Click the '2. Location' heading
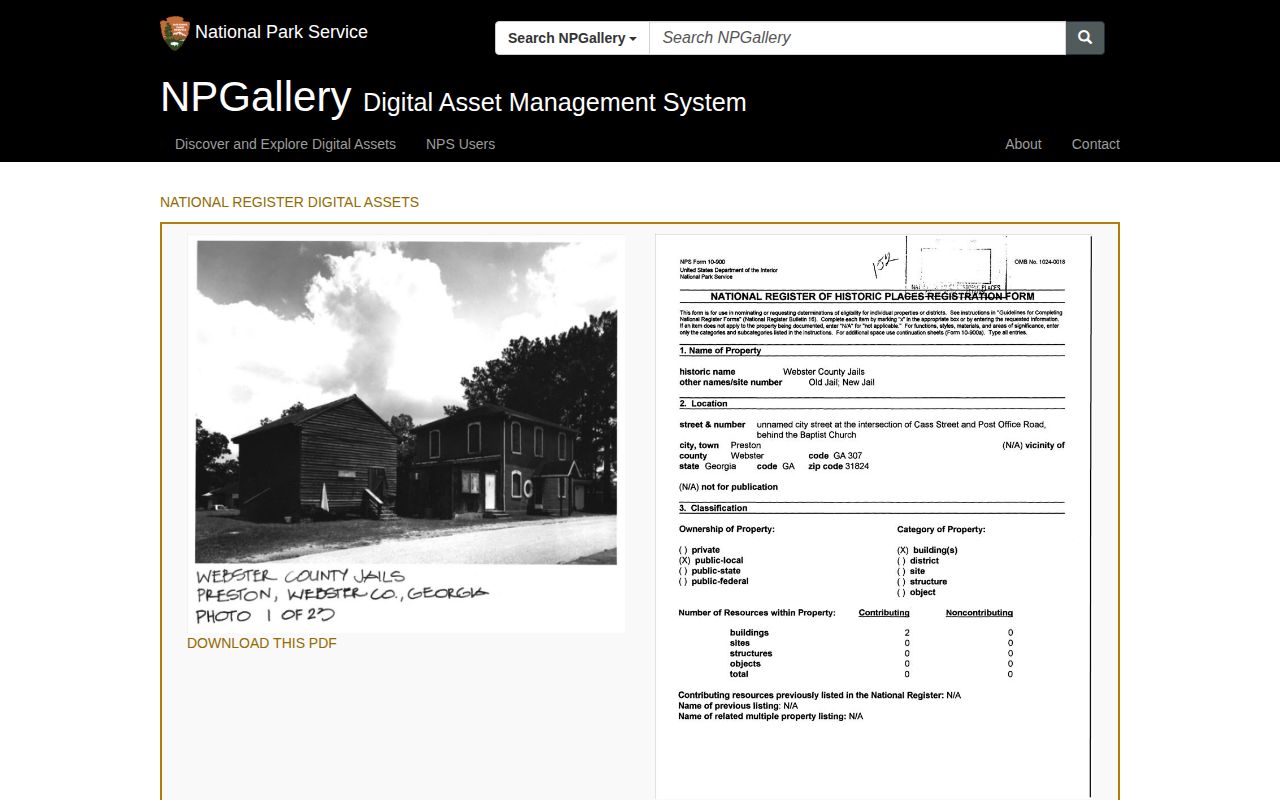Image resolution: width=1280 pixels, height=800 pixels. pos(704,404)
